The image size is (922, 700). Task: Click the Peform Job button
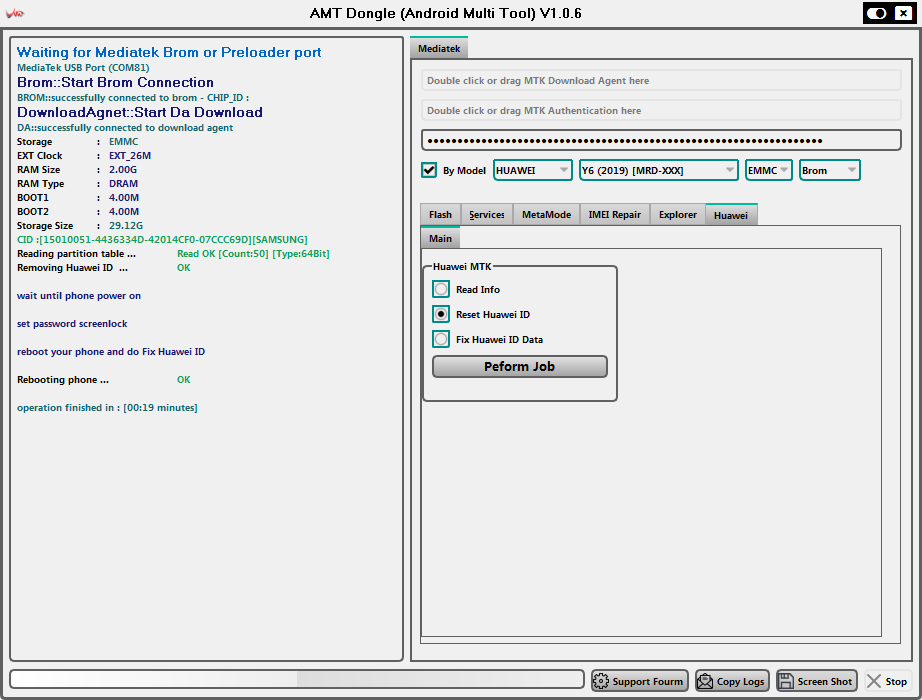point(519,367)
